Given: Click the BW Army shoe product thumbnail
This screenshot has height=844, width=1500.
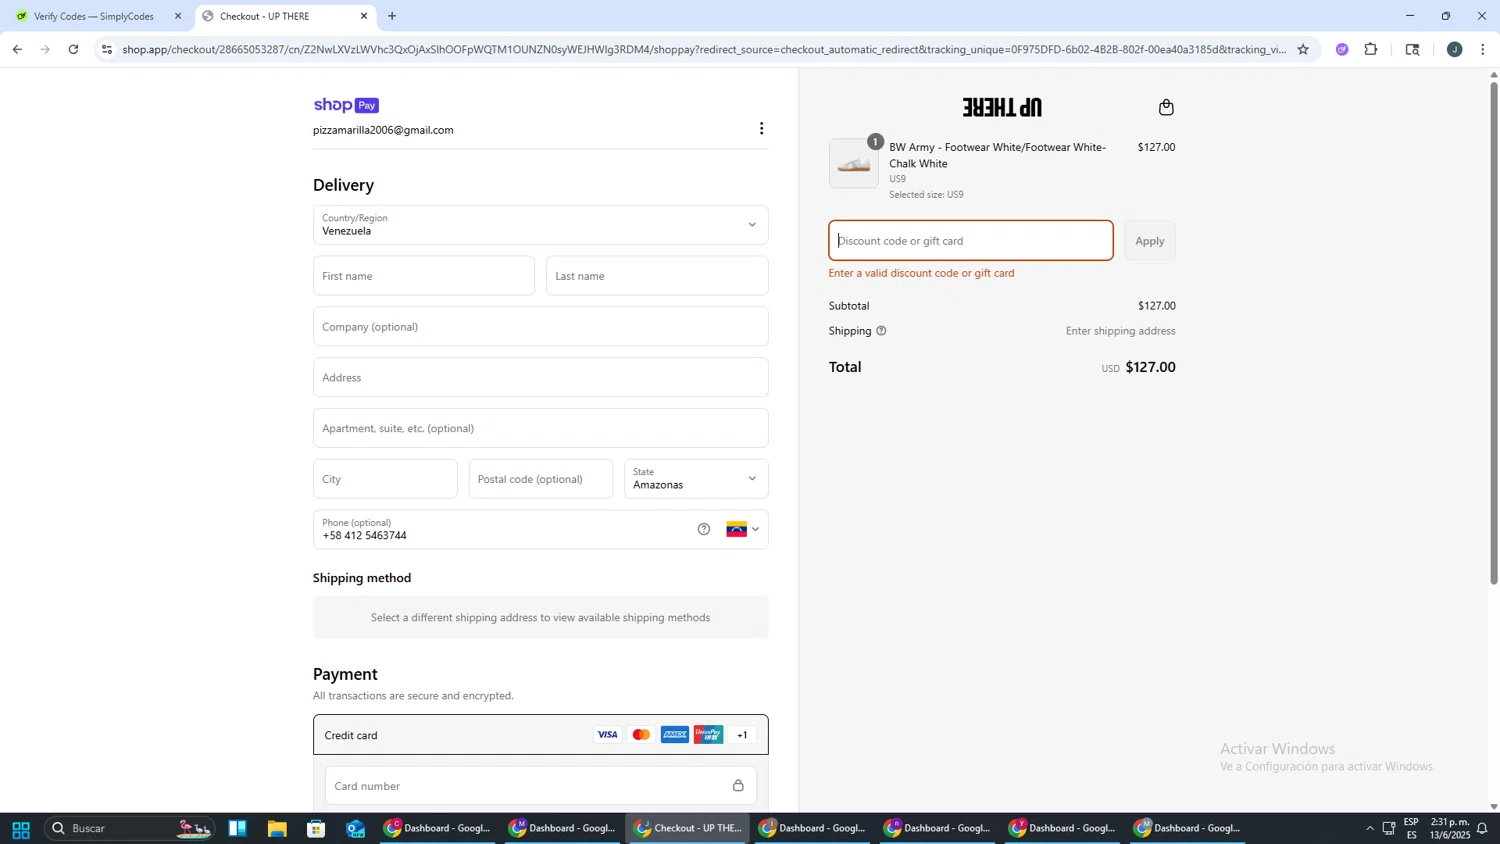Looking at the screenshot, I should pyautogui.click(x=853, y=163).
